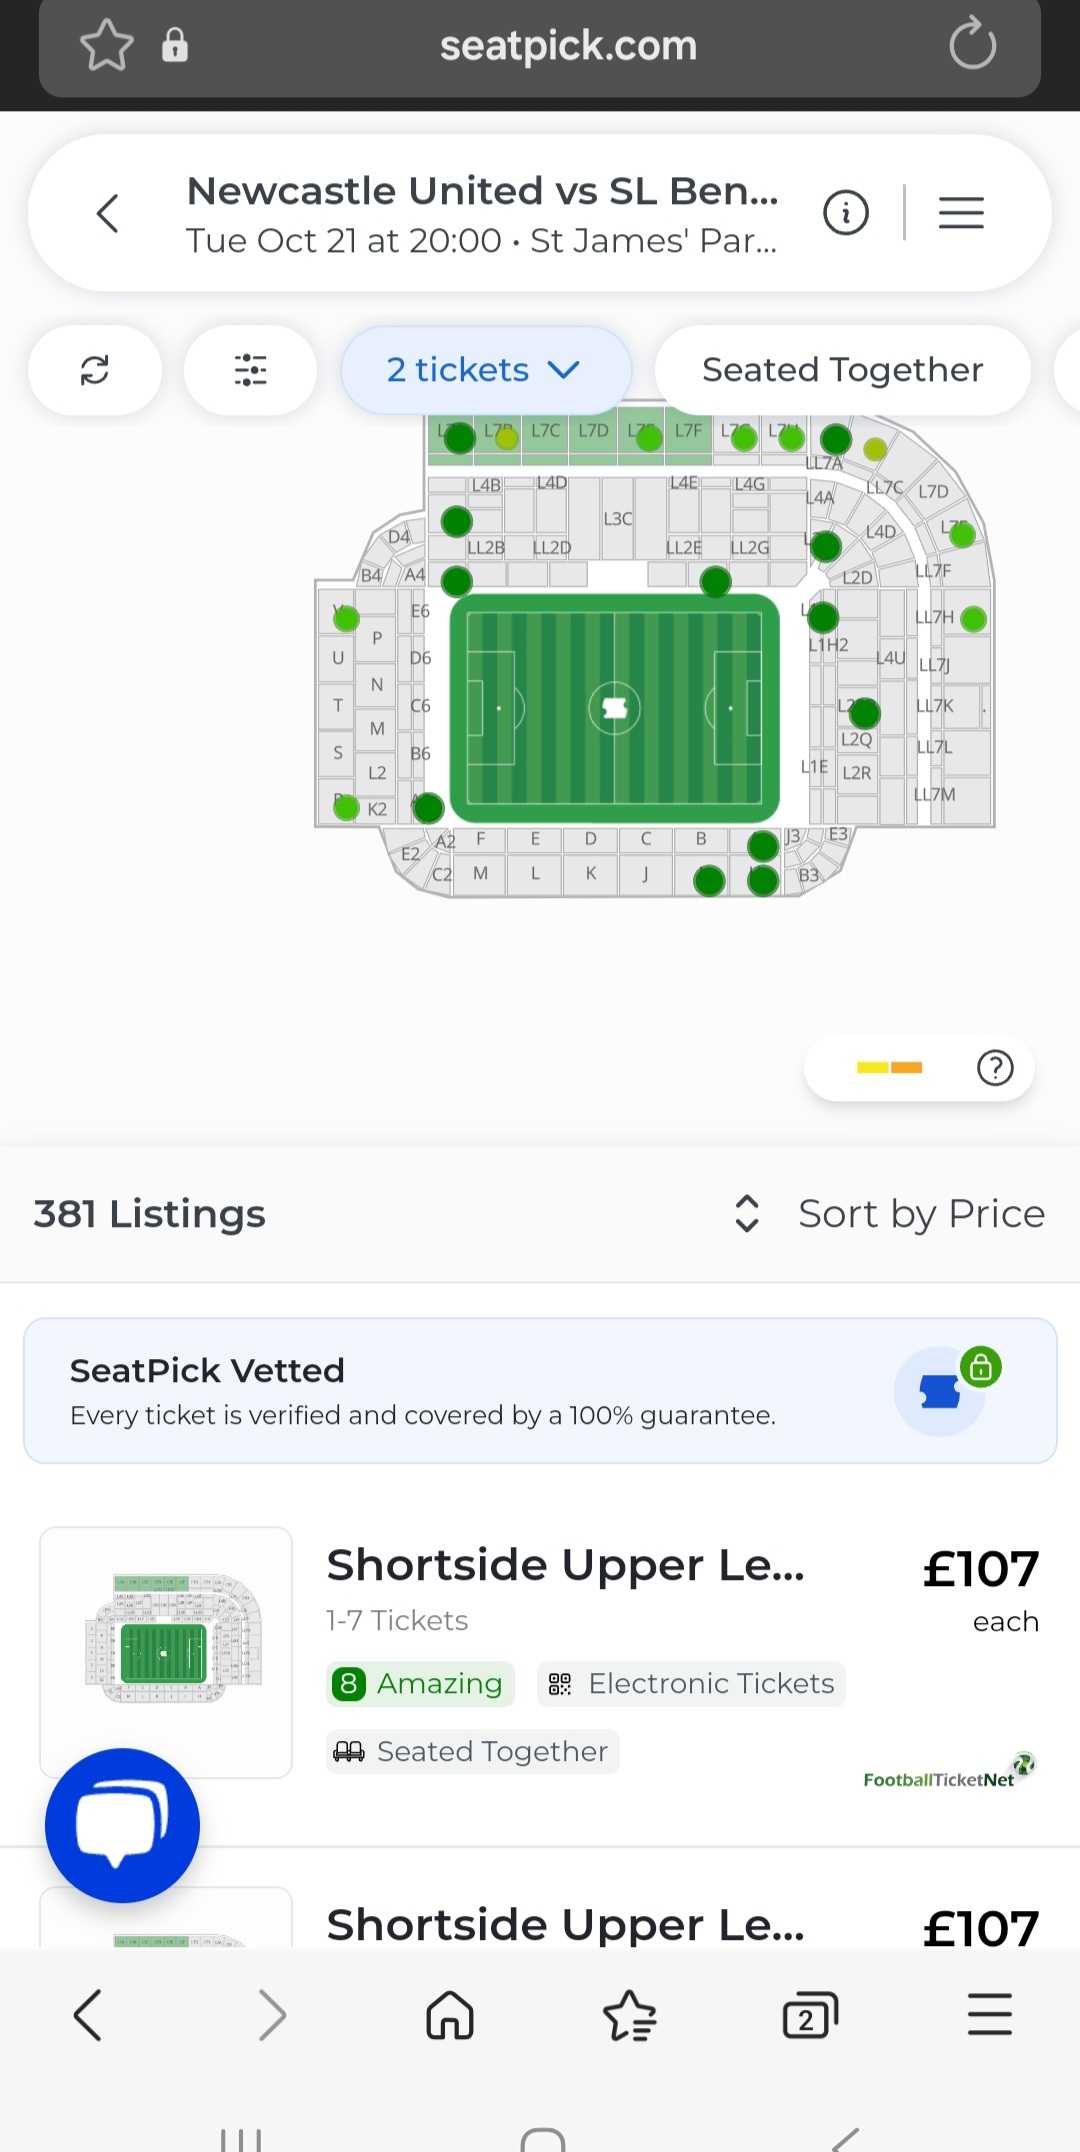1080x2152 pixels.
Task: Tap the seatpick.com address field
Action: [568, 46]
